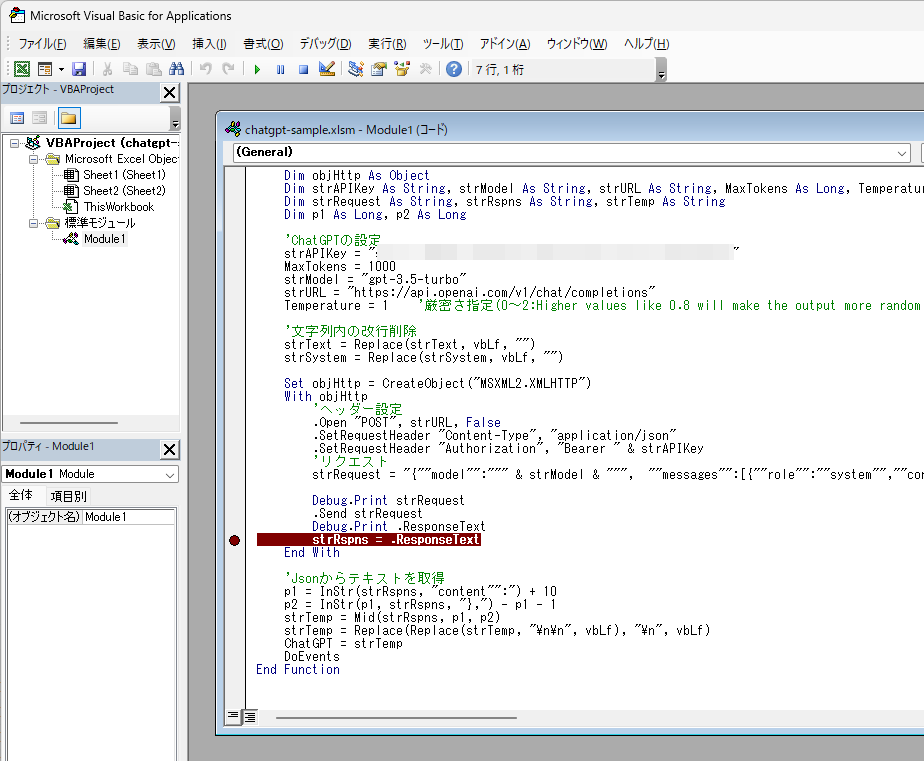924x761 pixels.
Task: Select ThisWorkbook in the project tree
Action: click(x=118, y=207)
